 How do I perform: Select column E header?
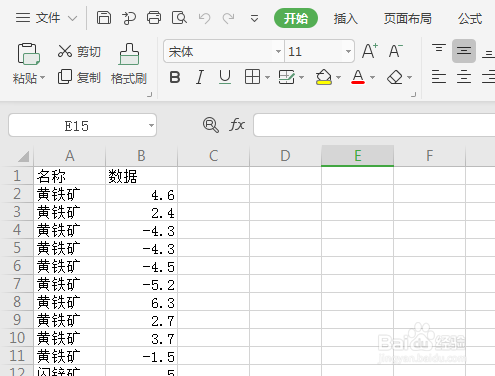pos(358,156)
